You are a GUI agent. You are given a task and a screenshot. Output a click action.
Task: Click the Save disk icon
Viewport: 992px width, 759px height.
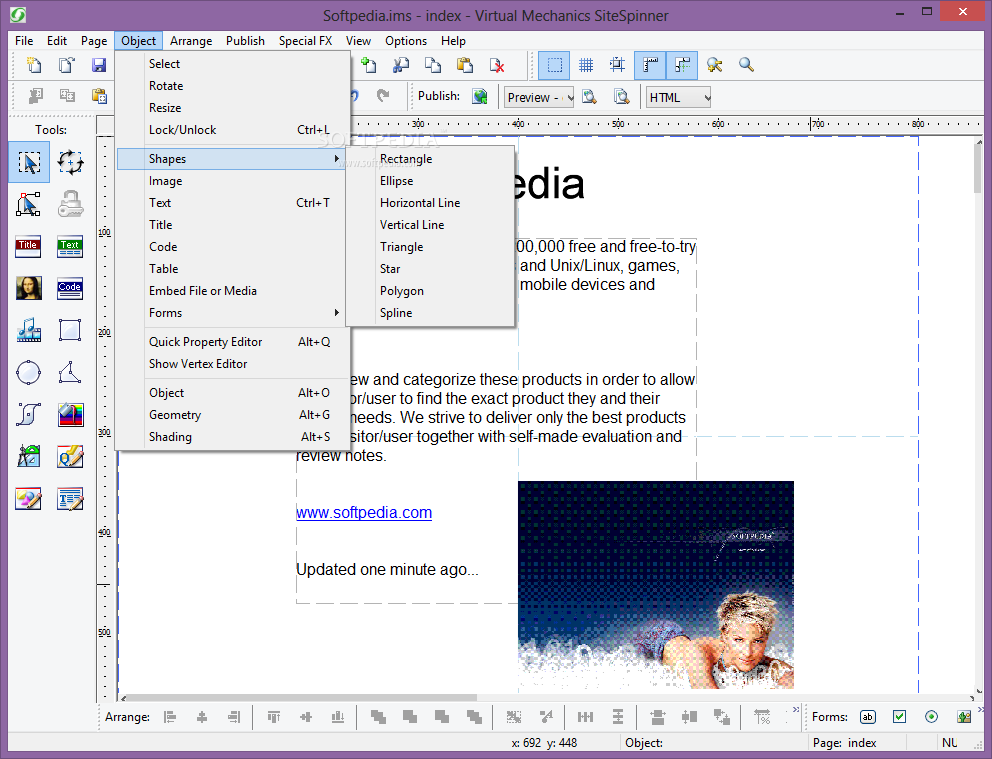point(99,65)
